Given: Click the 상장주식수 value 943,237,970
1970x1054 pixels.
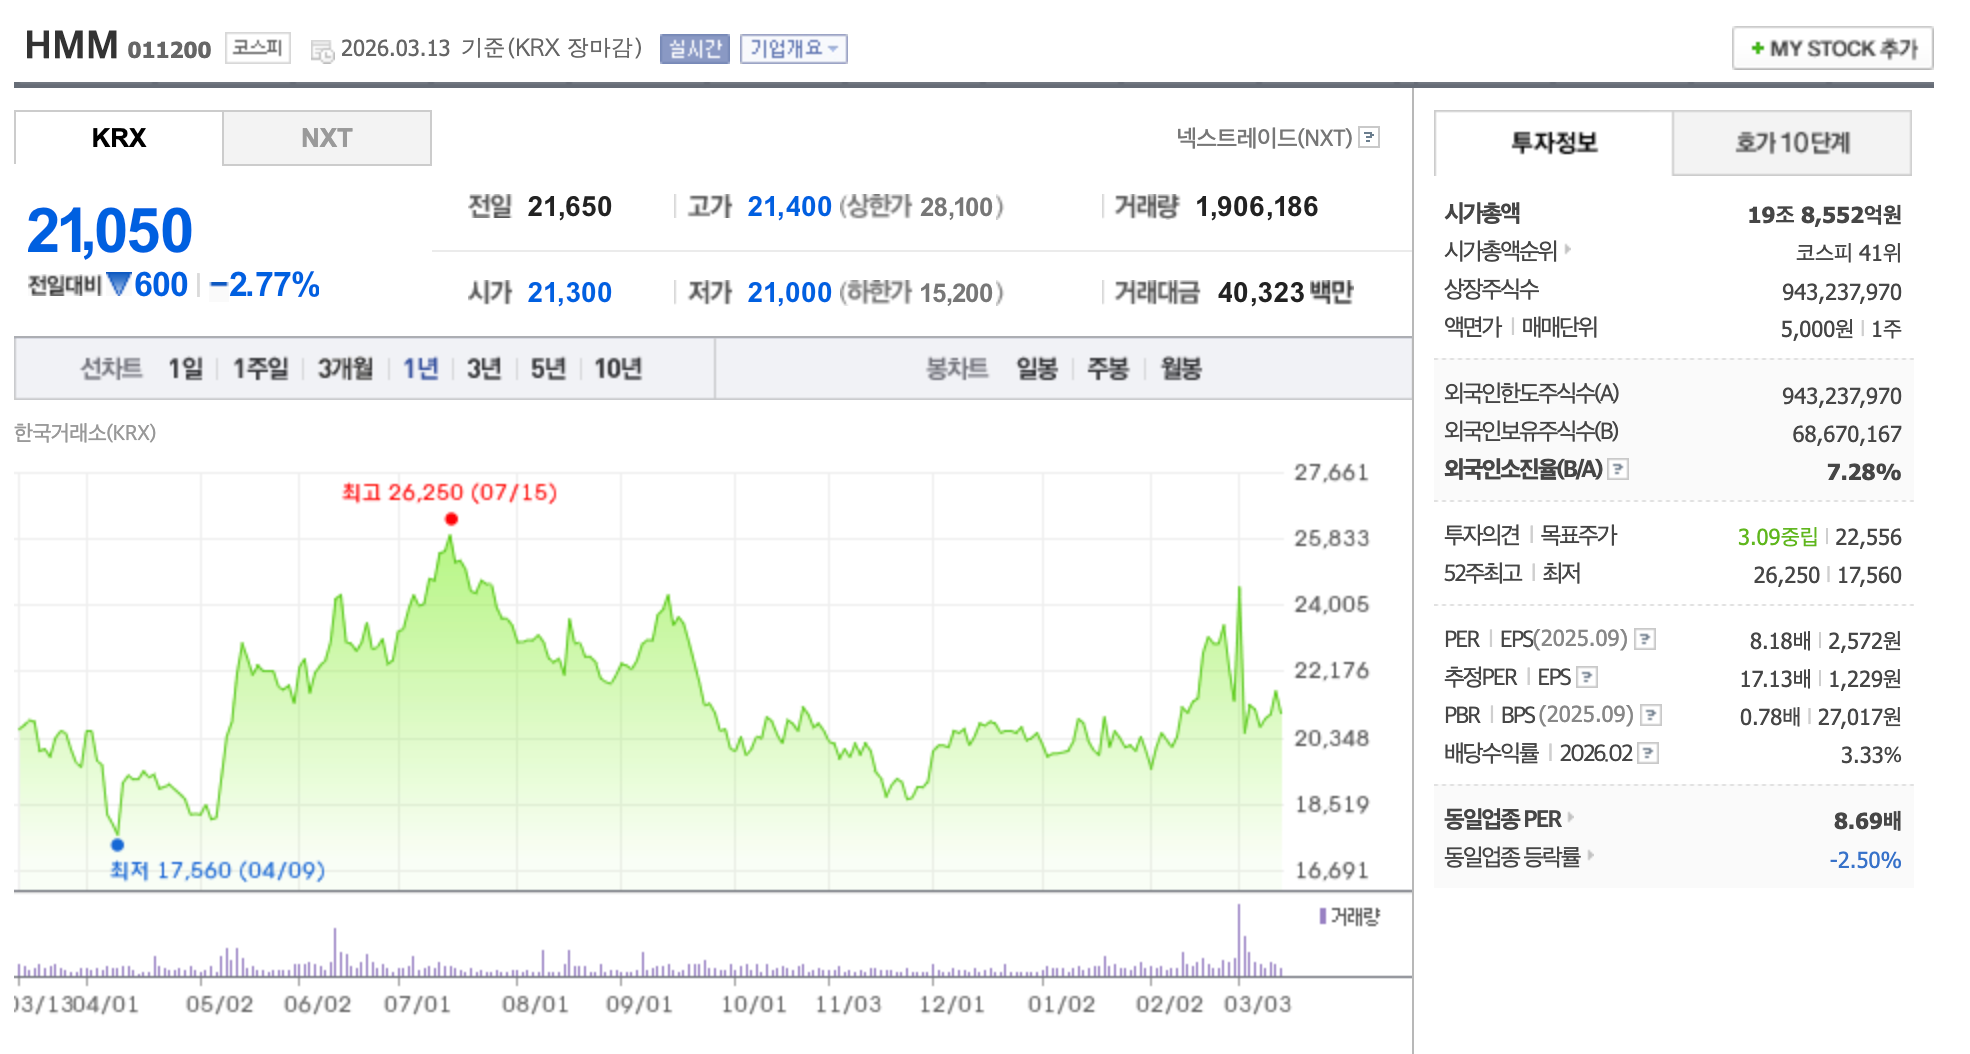Looking at the screenshot, I should tap(1841, 292).
